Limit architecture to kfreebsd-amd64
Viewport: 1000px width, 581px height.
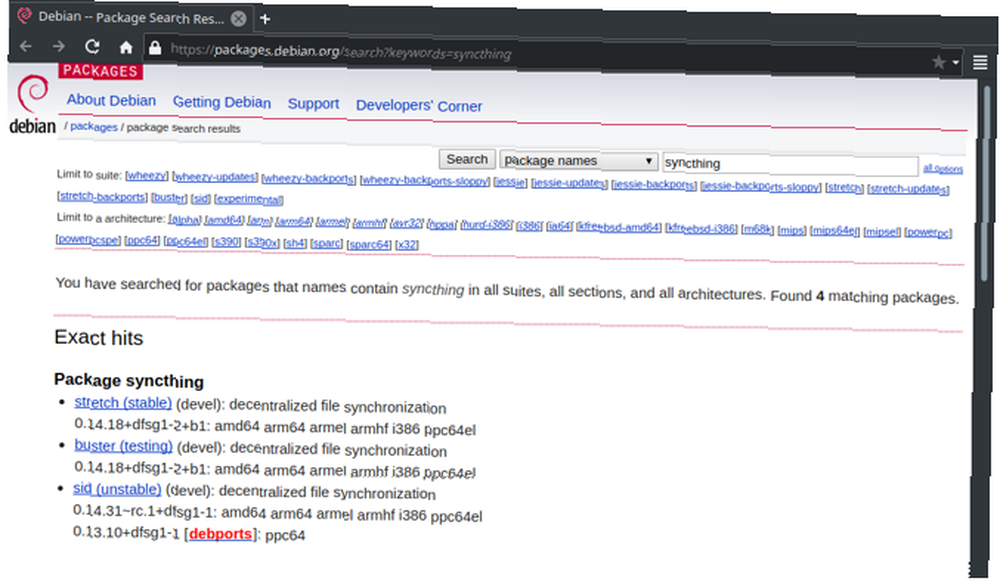point(619,227)
